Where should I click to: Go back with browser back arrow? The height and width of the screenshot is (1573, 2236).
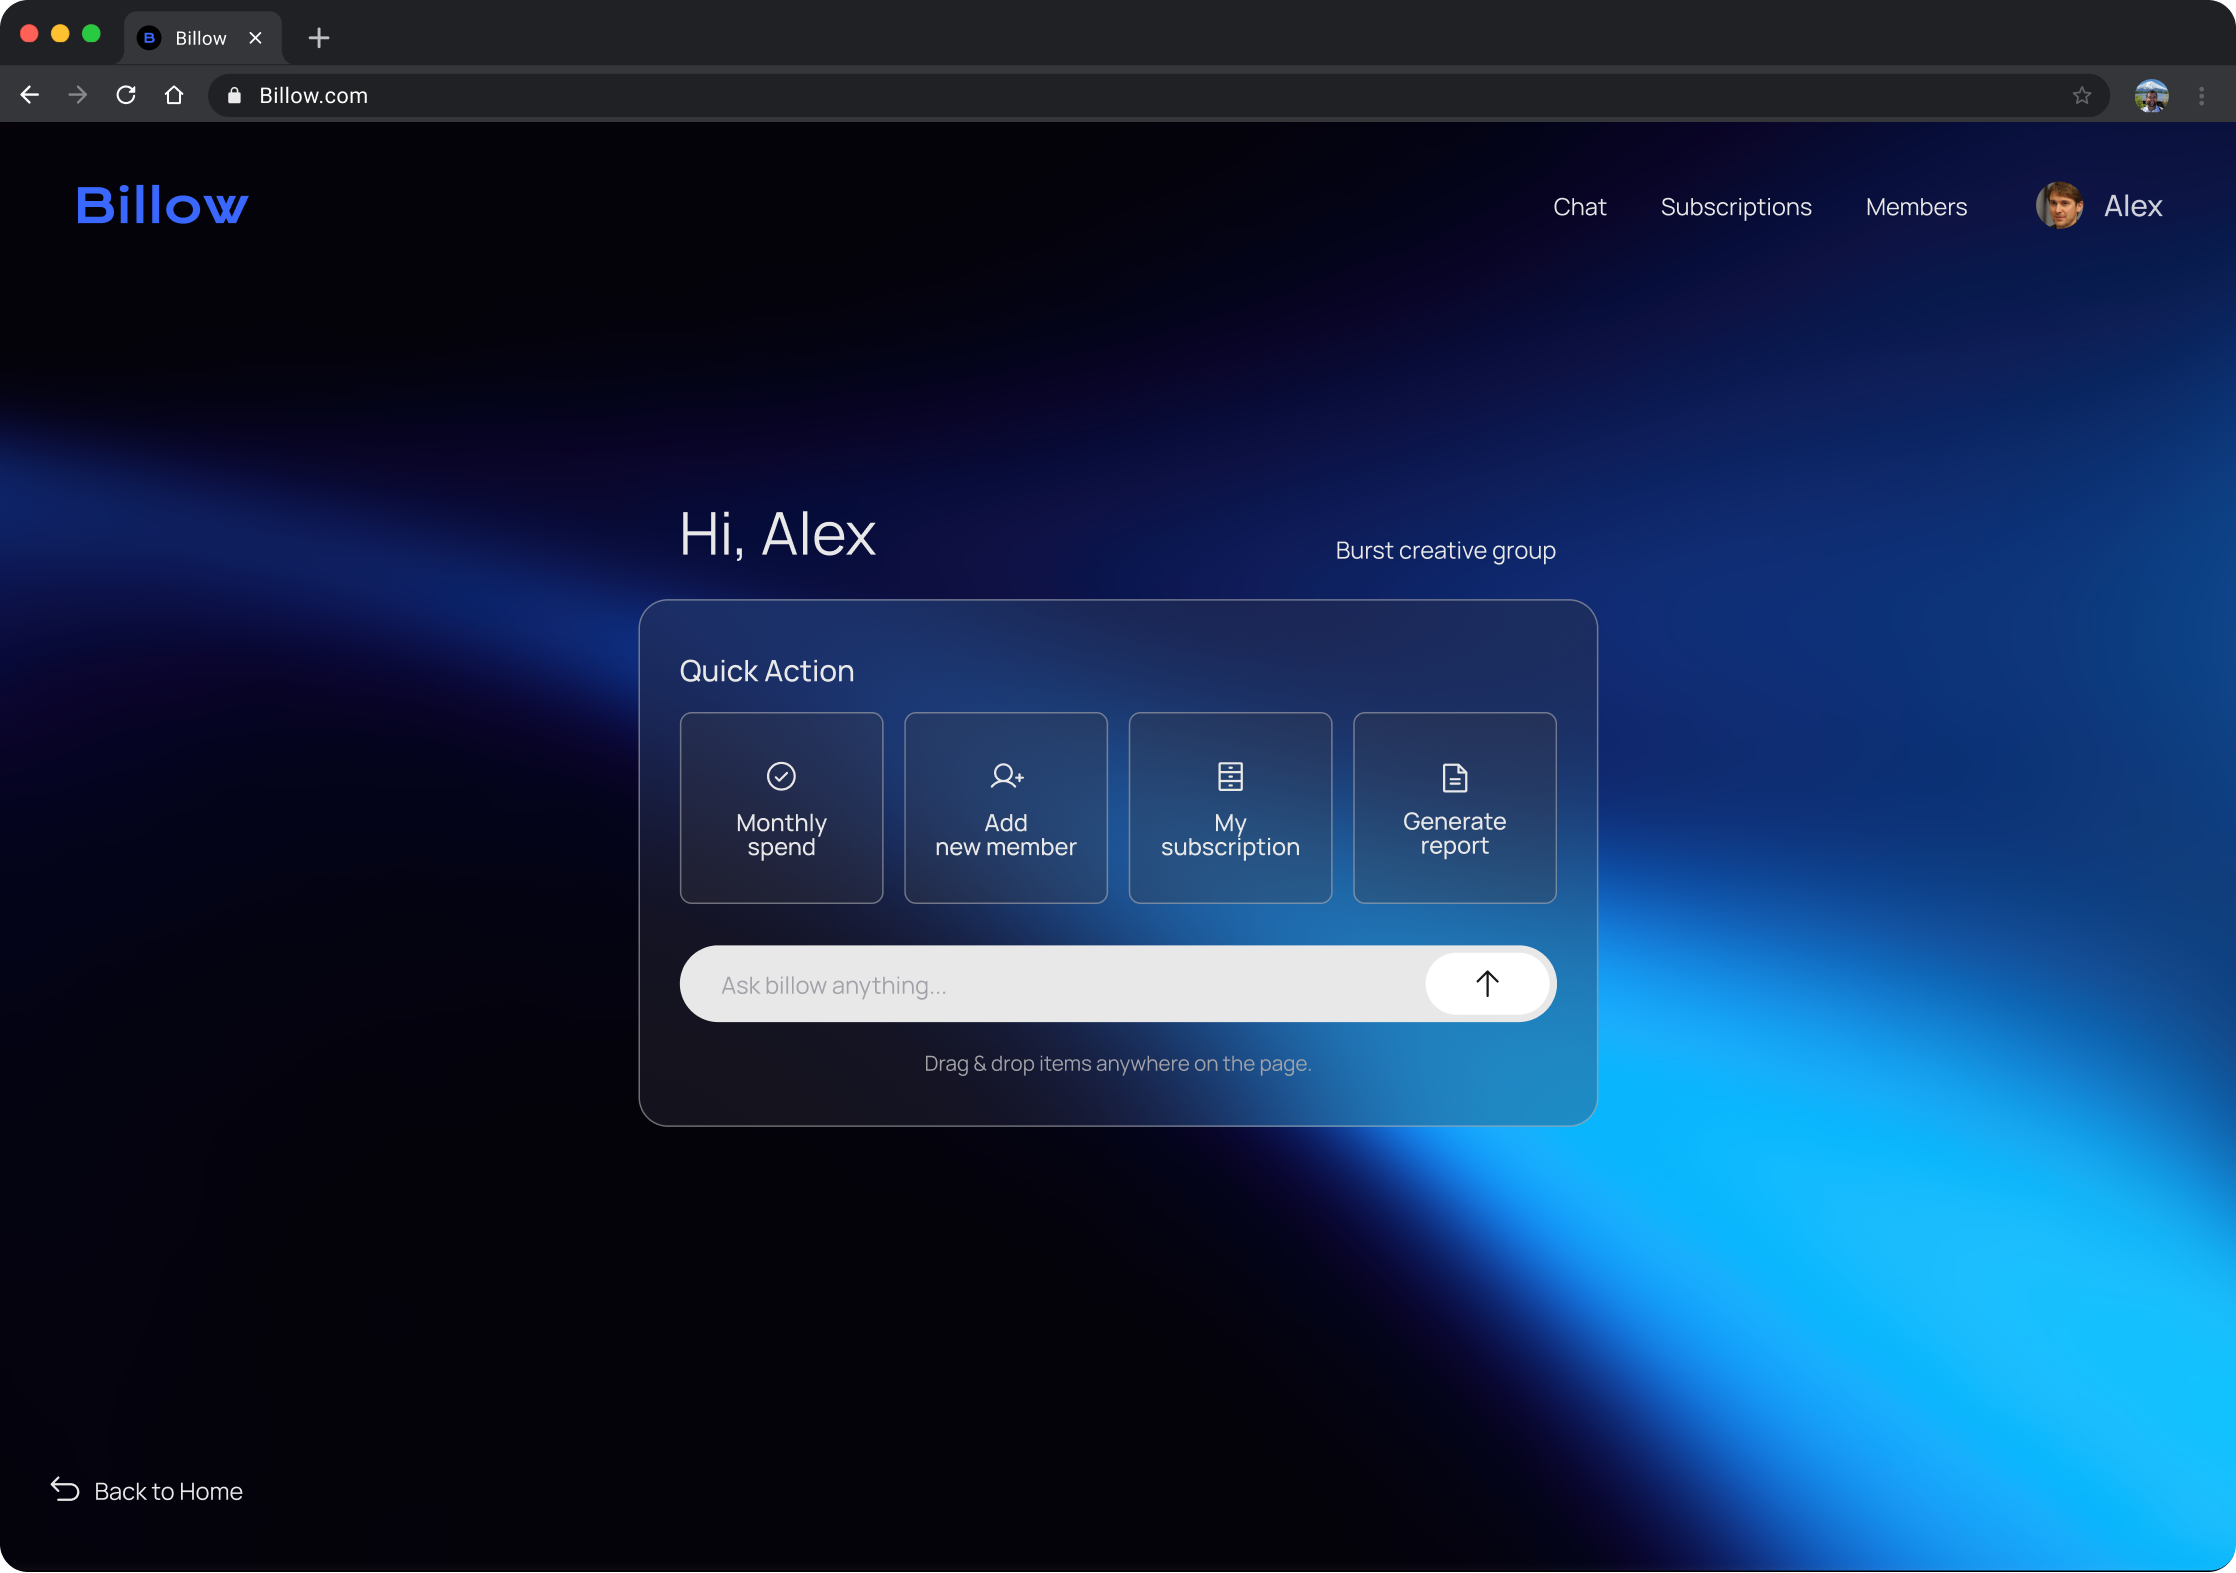coord(30,95)
